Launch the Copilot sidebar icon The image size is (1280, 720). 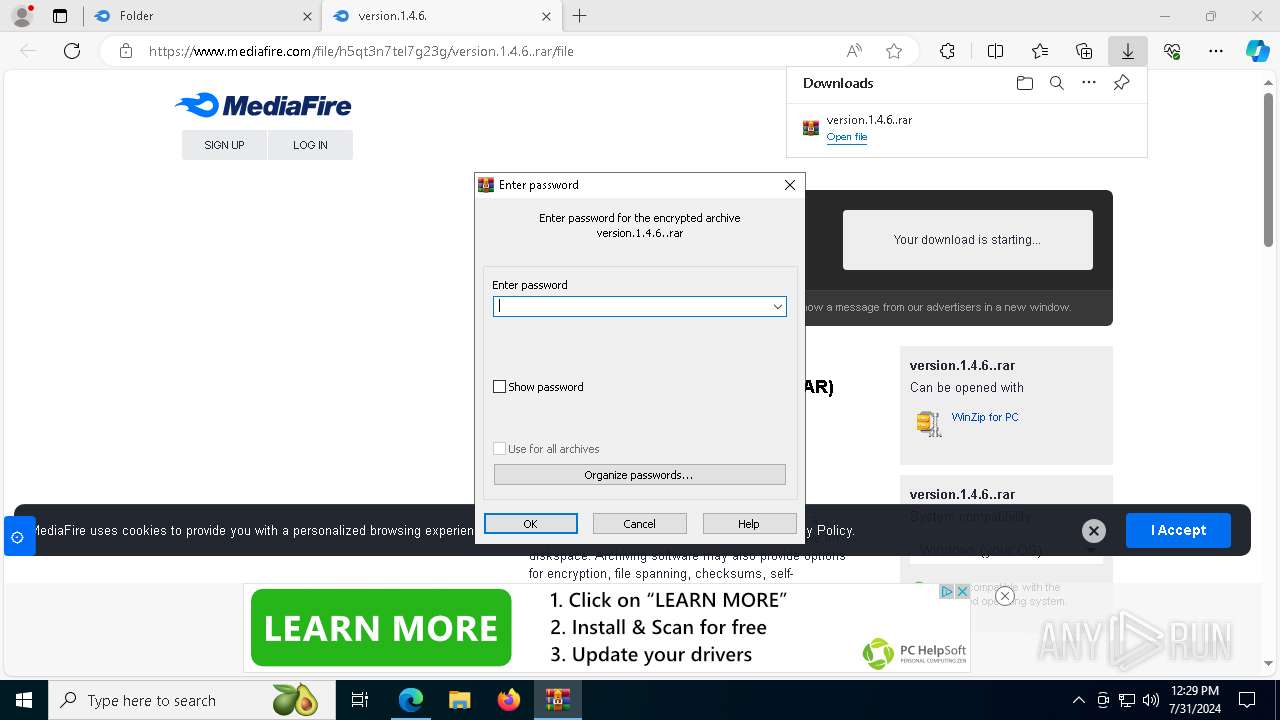pyautogui.click(x=1257, y=51)
